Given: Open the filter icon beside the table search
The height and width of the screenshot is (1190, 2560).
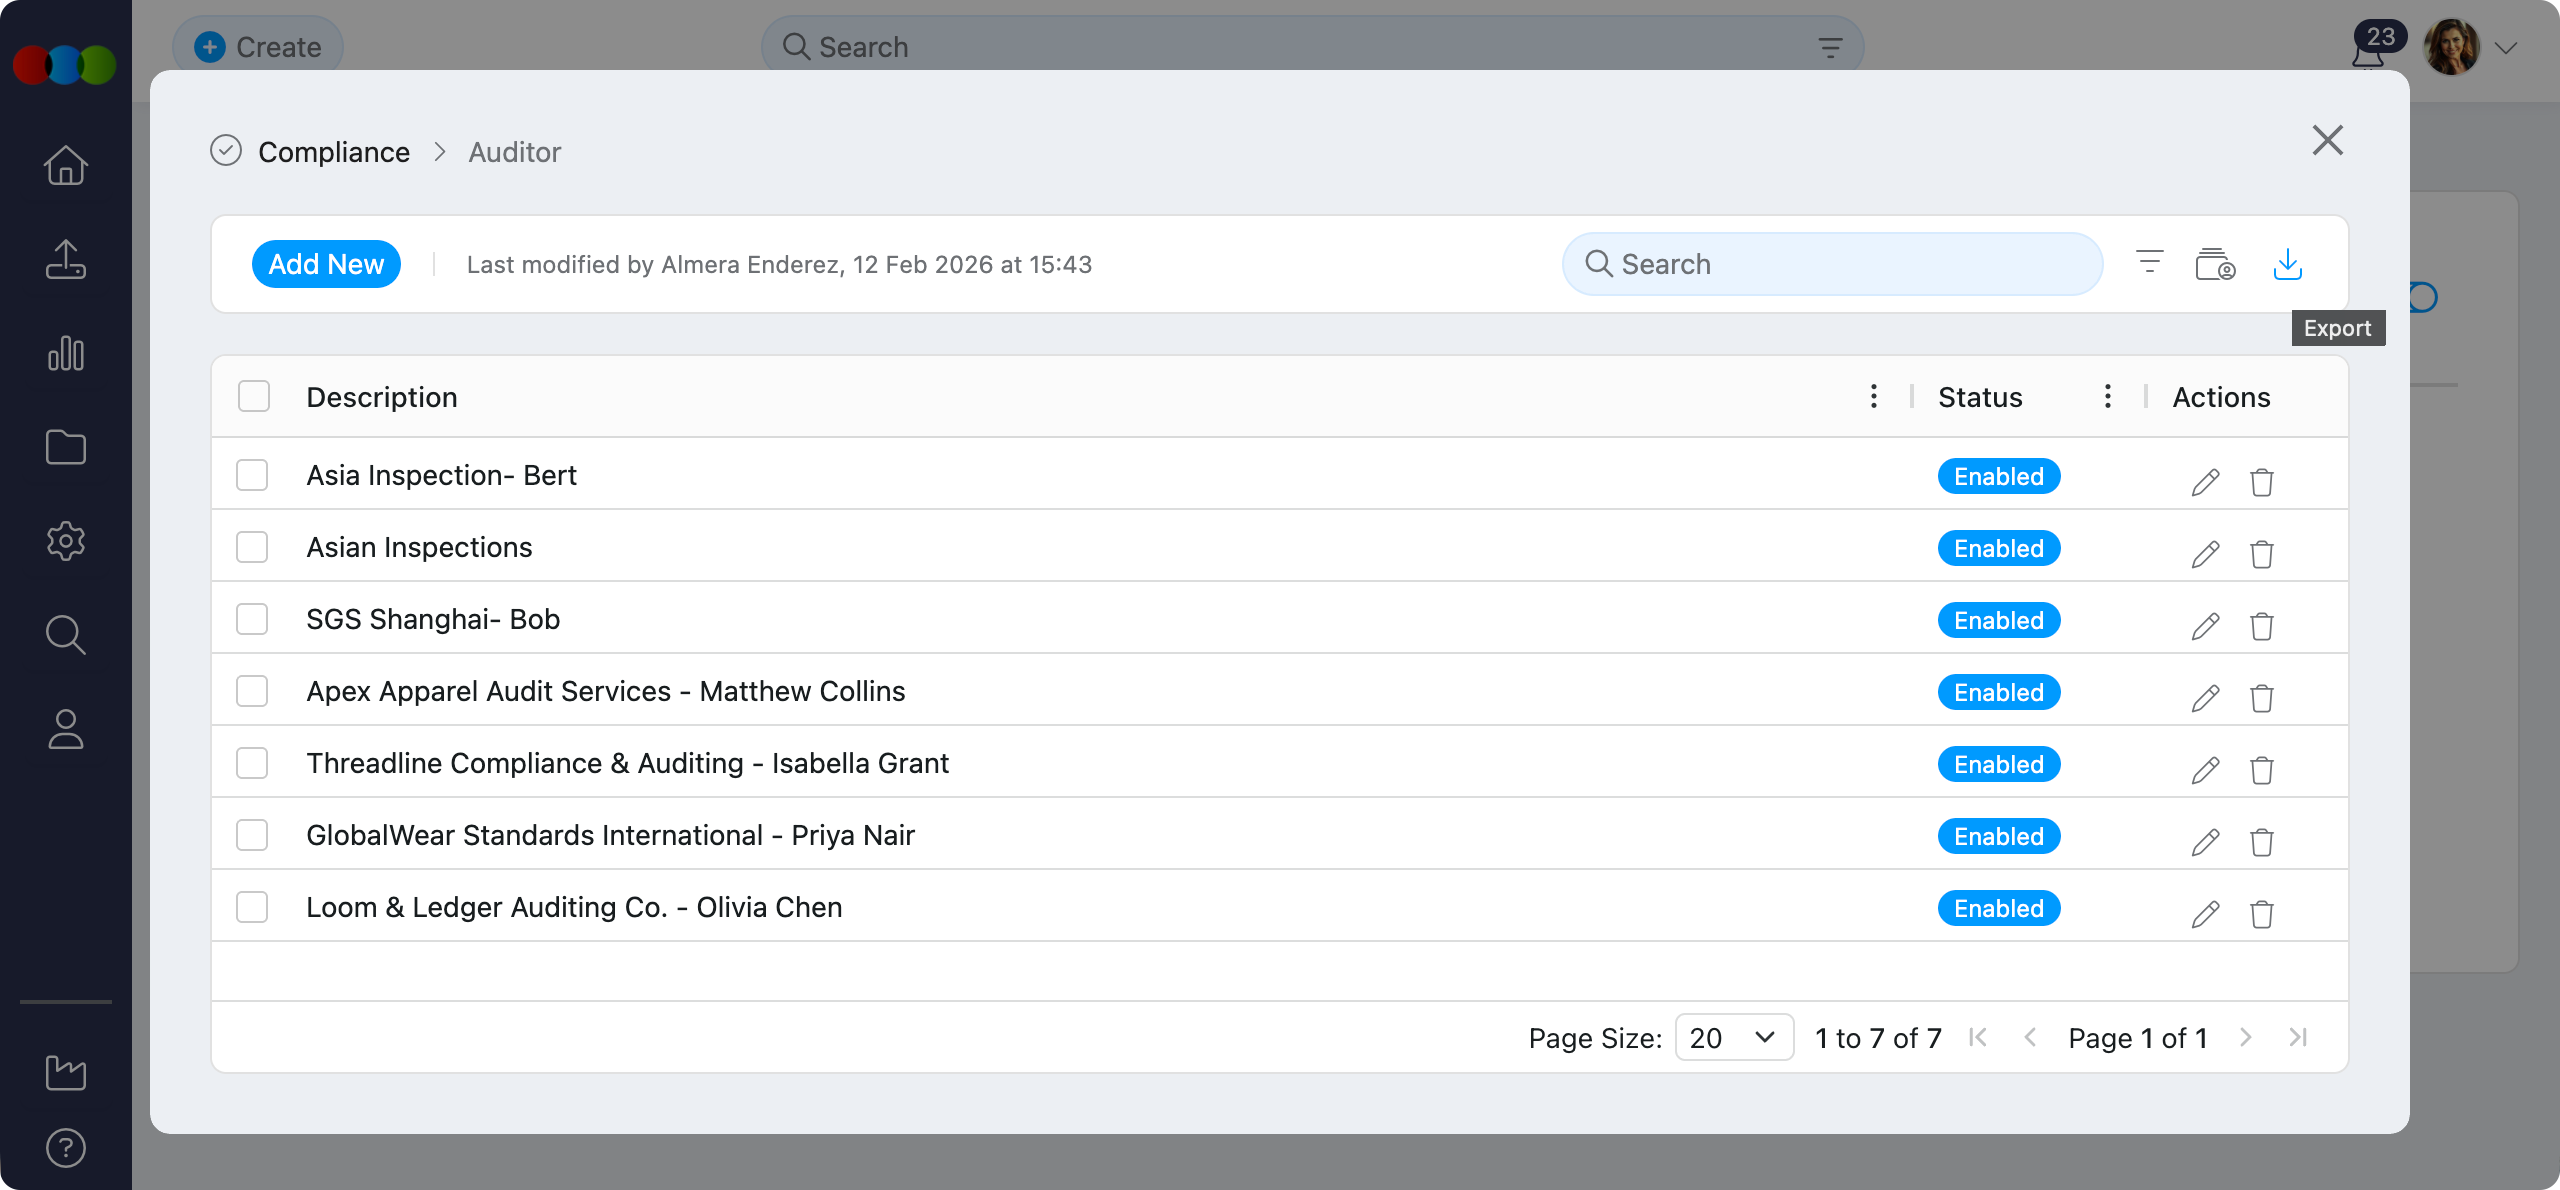Looking at the screenshot, I should click(x=2149, y=263).
